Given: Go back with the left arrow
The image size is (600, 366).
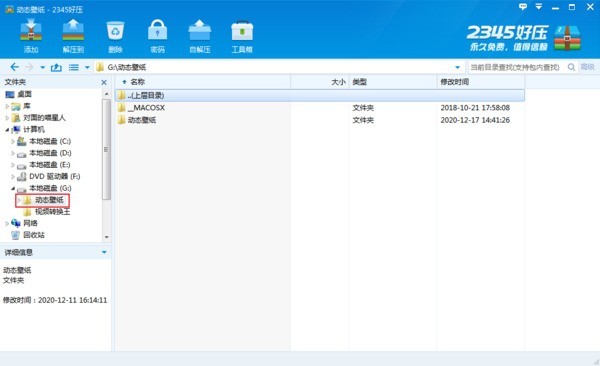Looking at the screenshot, I should 14,67.
